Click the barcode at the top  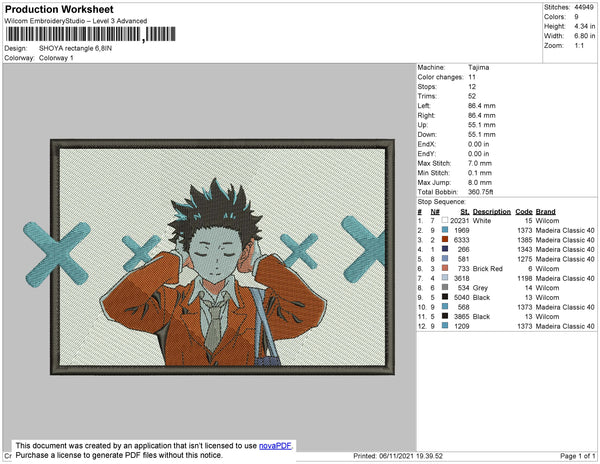pos(91,34)
